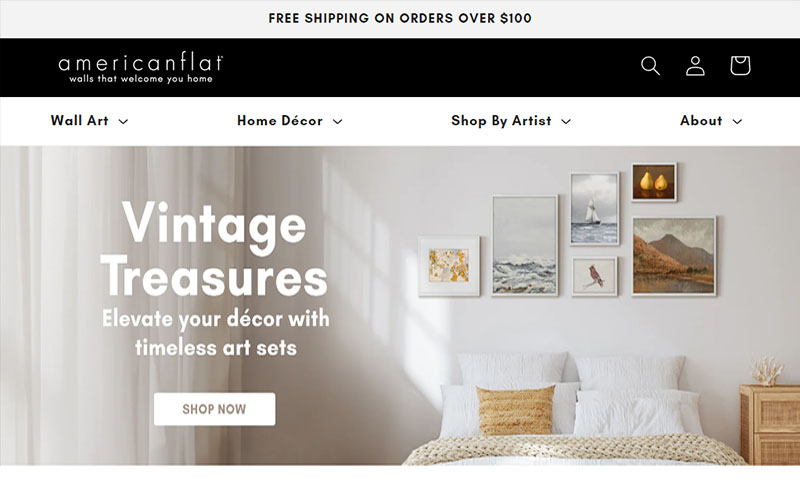Screen dimensions: 800x503
Task: Click the account login person icon
Action: point(695,66)
